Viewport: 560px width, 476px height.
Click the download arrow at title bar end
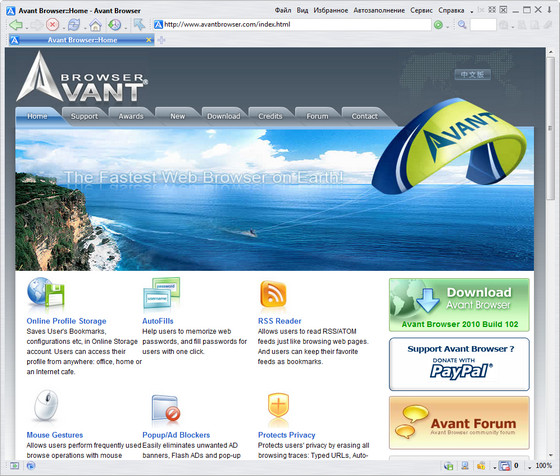coord(549,10)
